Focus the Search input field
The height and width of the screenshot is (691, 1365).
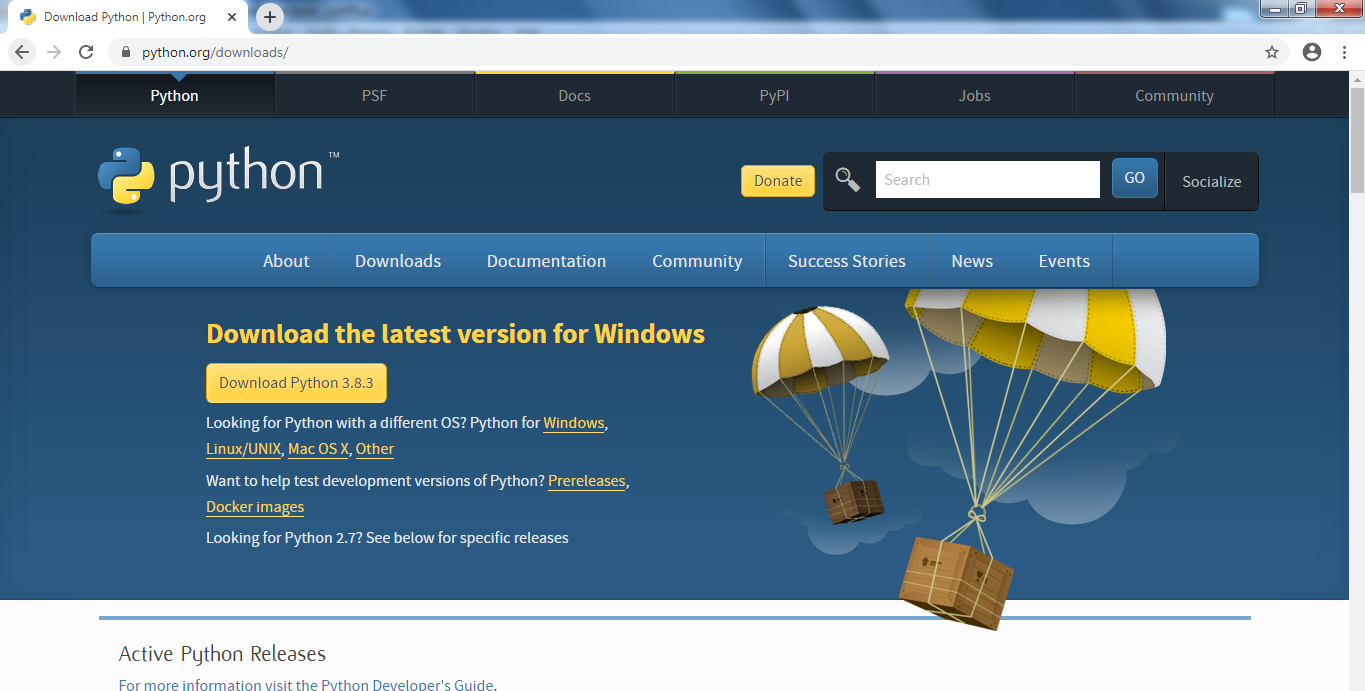tap(988, 180)
